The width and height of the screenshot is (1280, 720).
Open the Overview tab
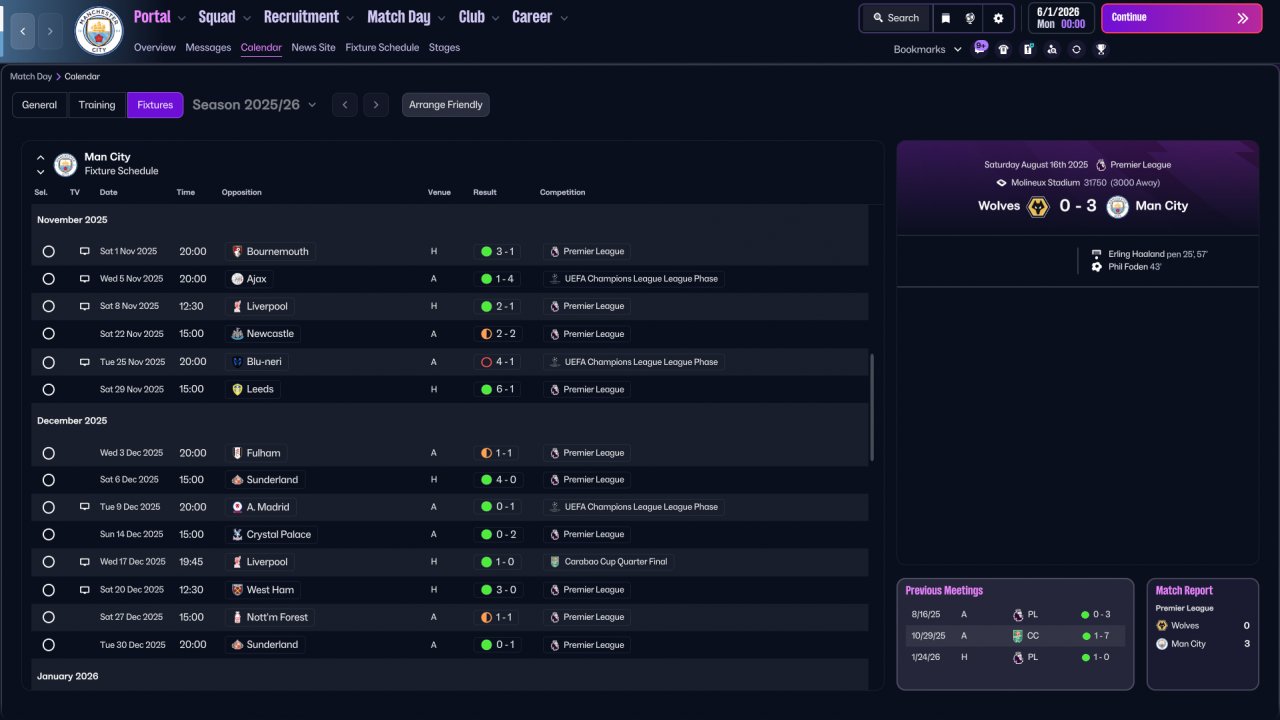pyautogui.click(x=154, y=47)
